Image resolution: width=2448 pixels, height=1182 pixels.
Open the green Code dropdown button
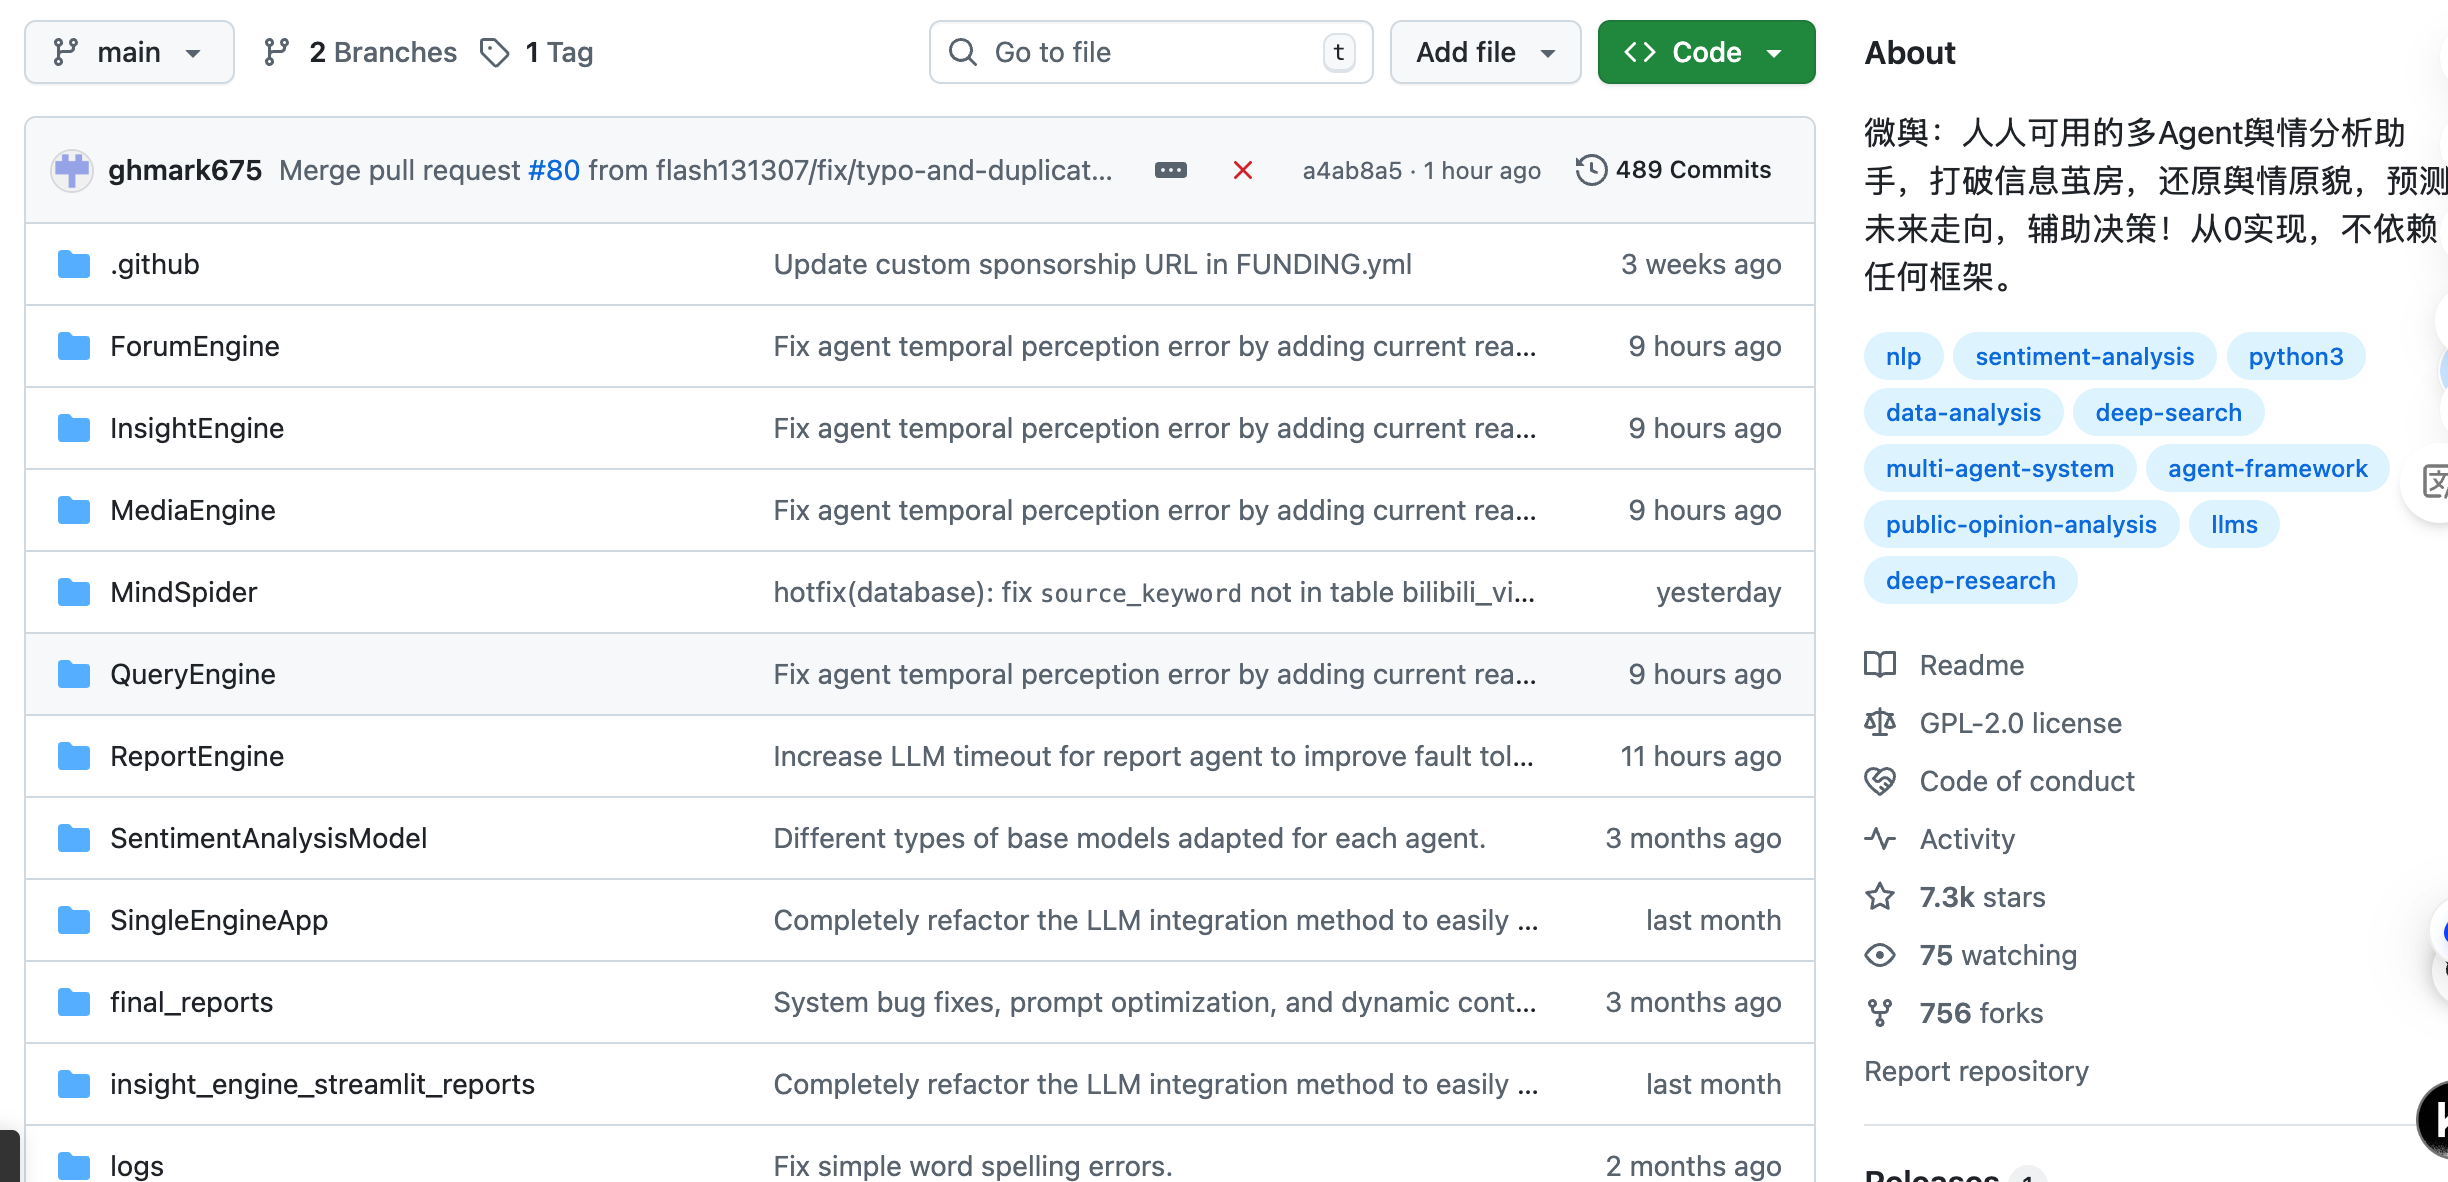tap(1706, 52)
